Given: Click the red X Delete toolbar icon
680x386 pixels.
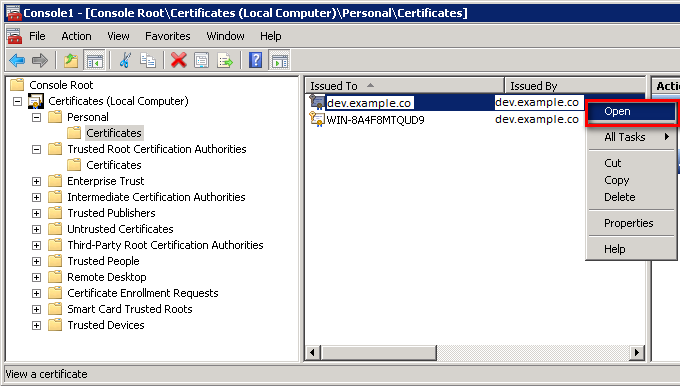Looking at the screenshot, I should (x=178, y=60).
